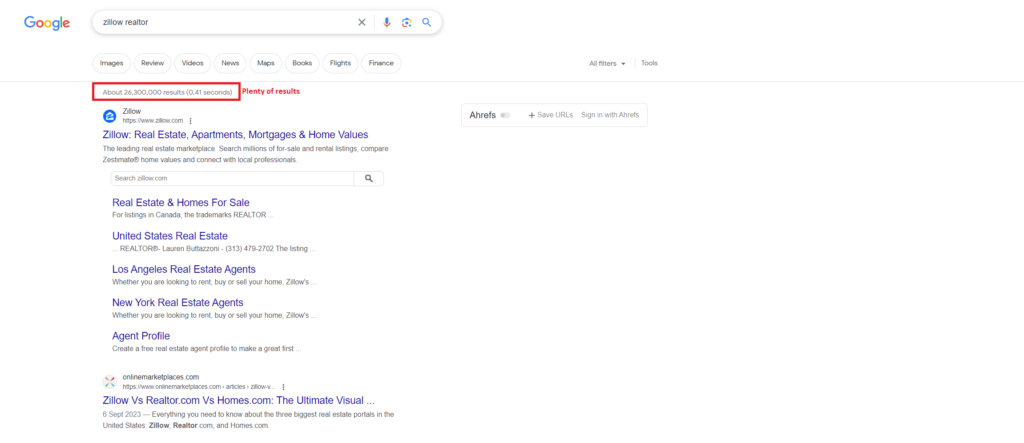The width and height of the screenshot is (1024, 443).
Task: Switch to the Images filter
Action: [x=112, y=63]
